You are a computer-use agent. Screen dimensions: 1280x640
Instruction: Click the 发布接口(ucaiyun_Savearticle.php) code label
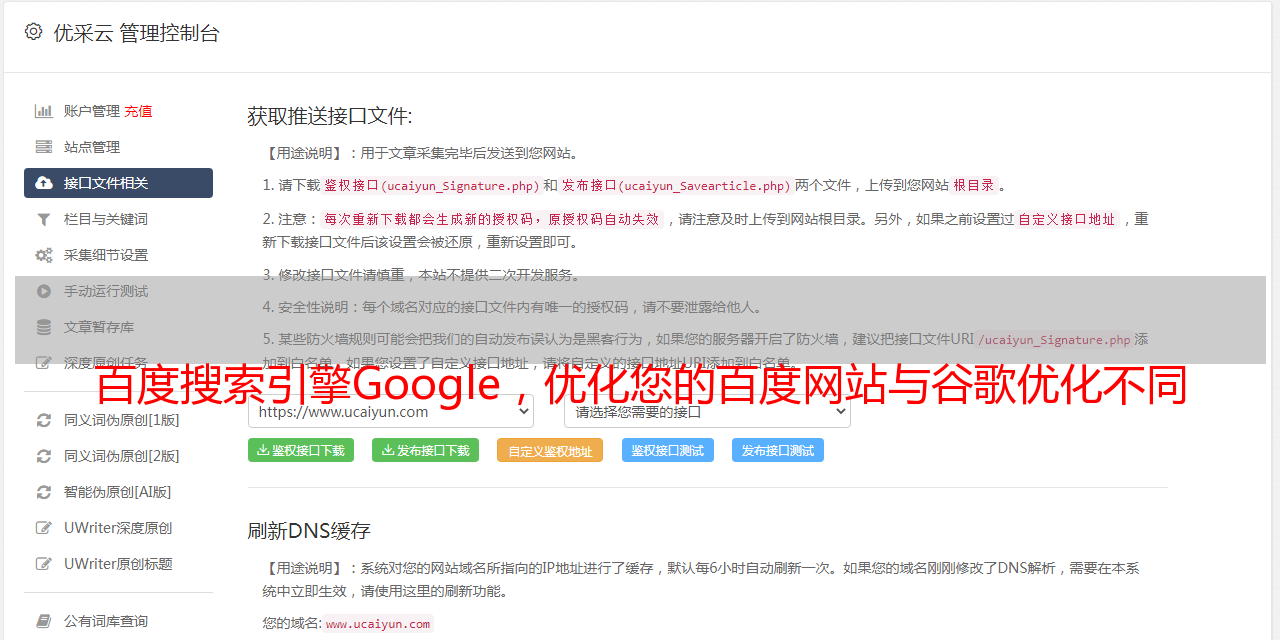677,185
